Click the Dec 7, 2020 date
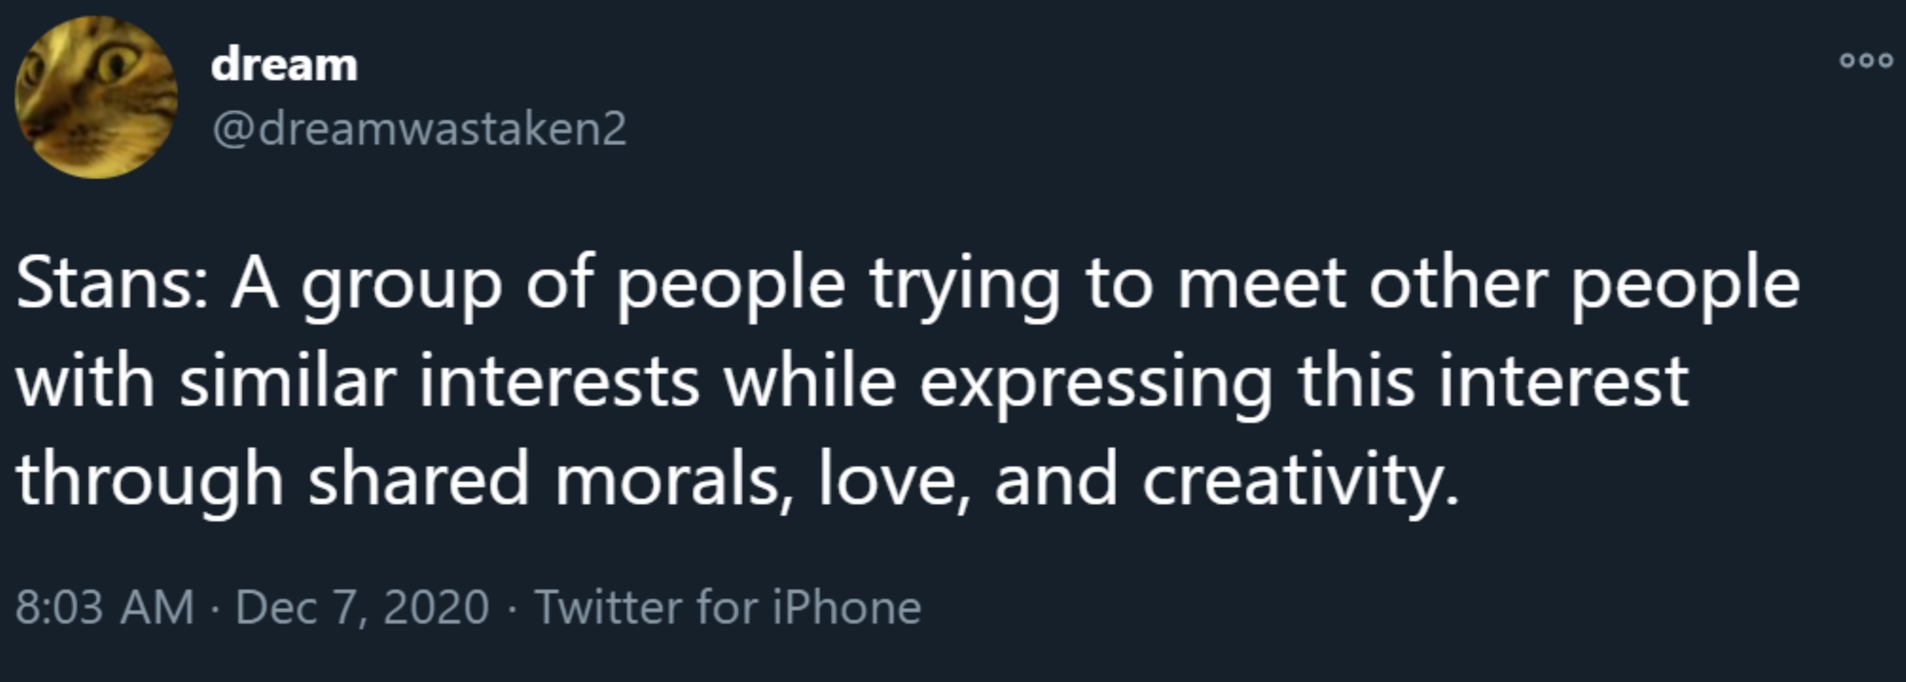Image resolution: width=1906 pixels, height=682 pixels. pyautogui.click(x=362, y=607)
